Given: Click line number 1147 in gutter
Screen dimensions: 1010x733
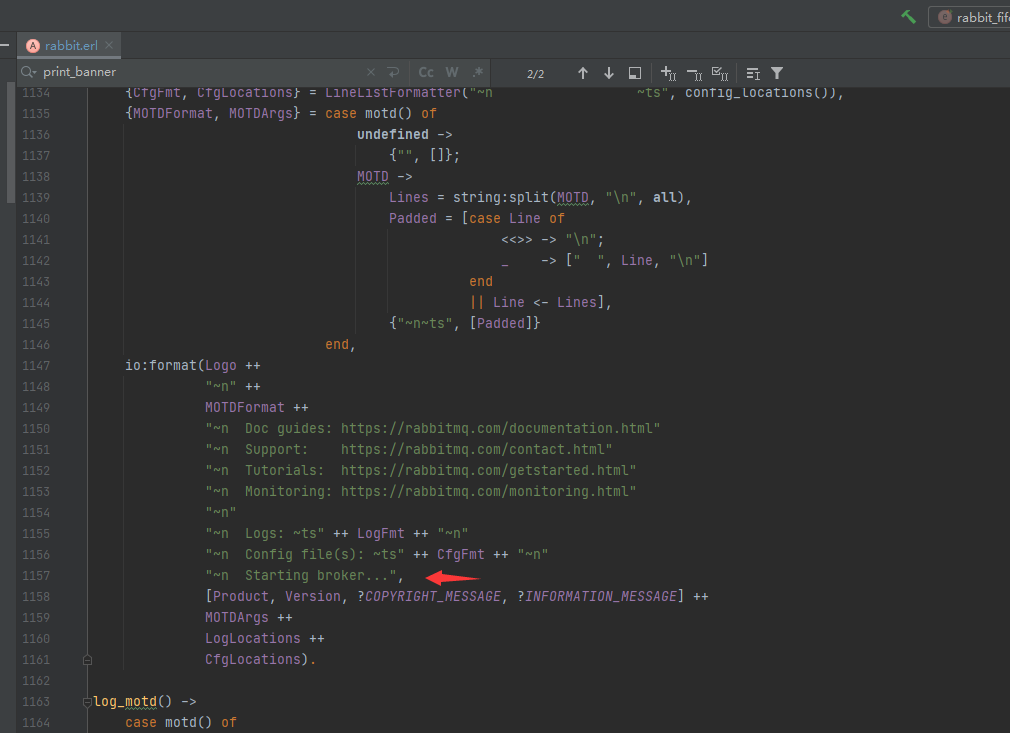Looking at the screenshot, I should tap(36, 365).
